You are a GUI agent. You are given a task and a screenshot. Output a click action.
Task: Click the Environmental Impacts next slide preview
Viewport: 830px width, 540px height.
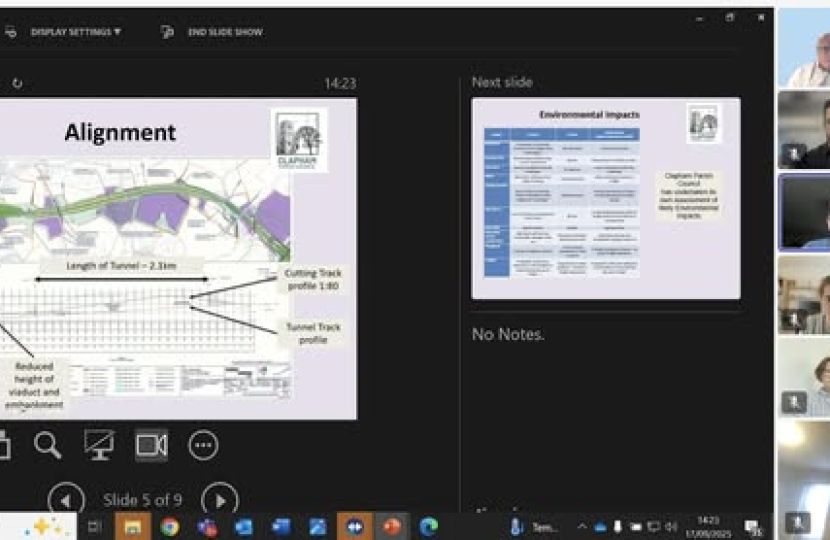click(x=605, y=198)
